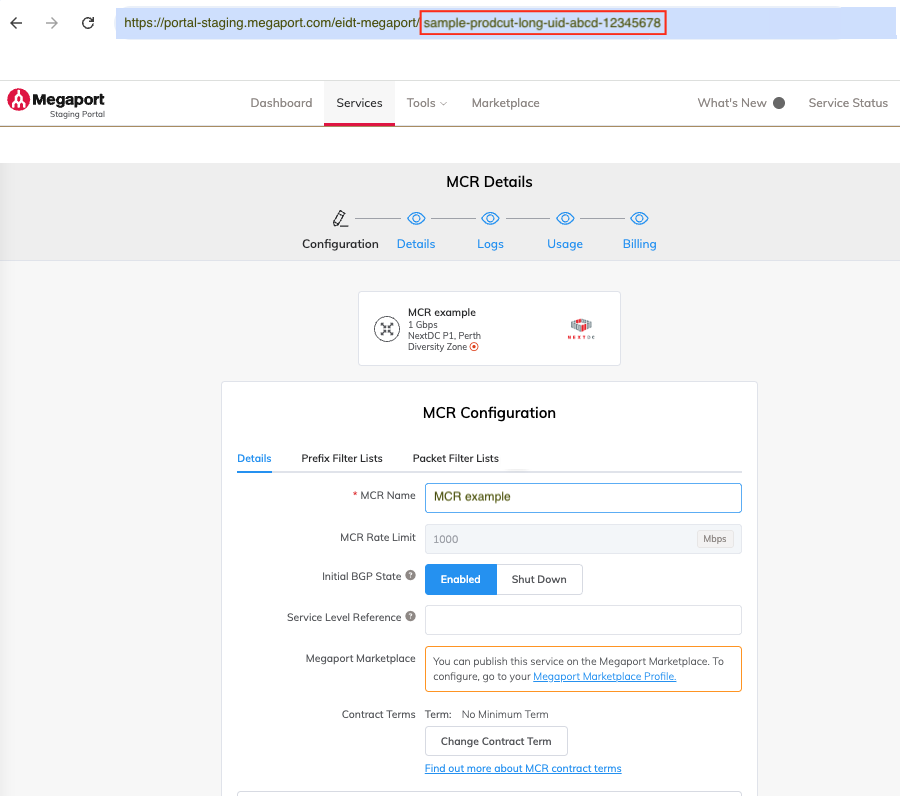Screen dimensions: 900x796
Task: Expand the Tools navigation dropdown
Action: pos(426,102)
